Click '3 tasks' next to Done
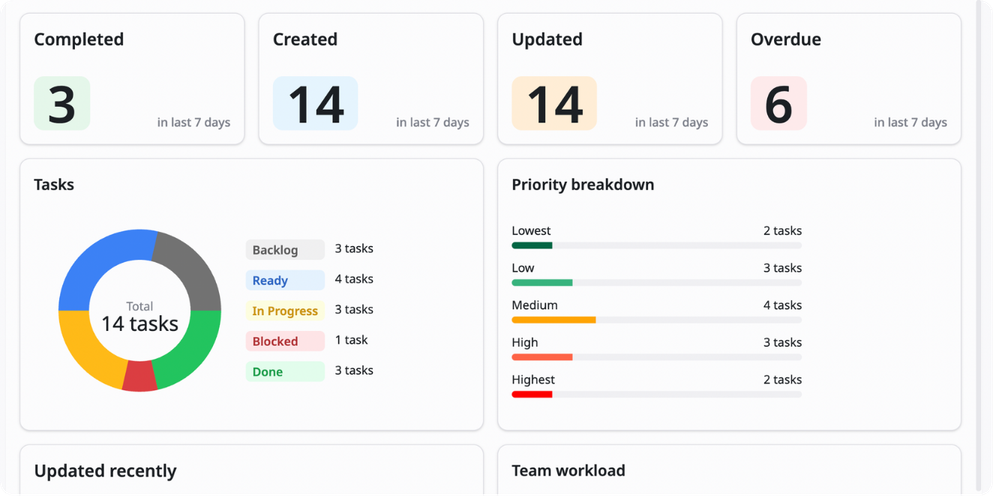The image size is (993, 497). pos(354,370)
